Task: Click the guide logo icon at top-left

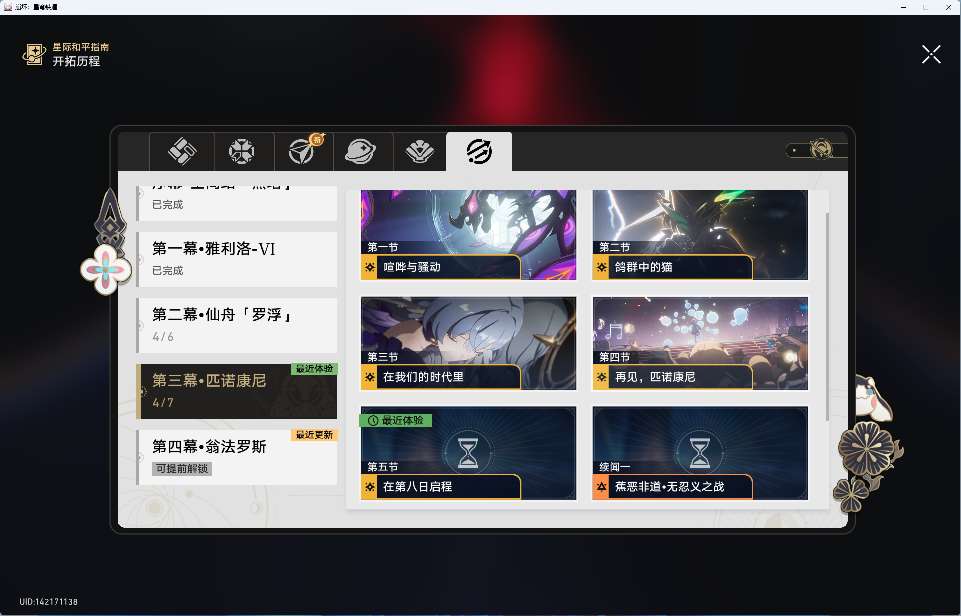Action: [x=34, y=54]
